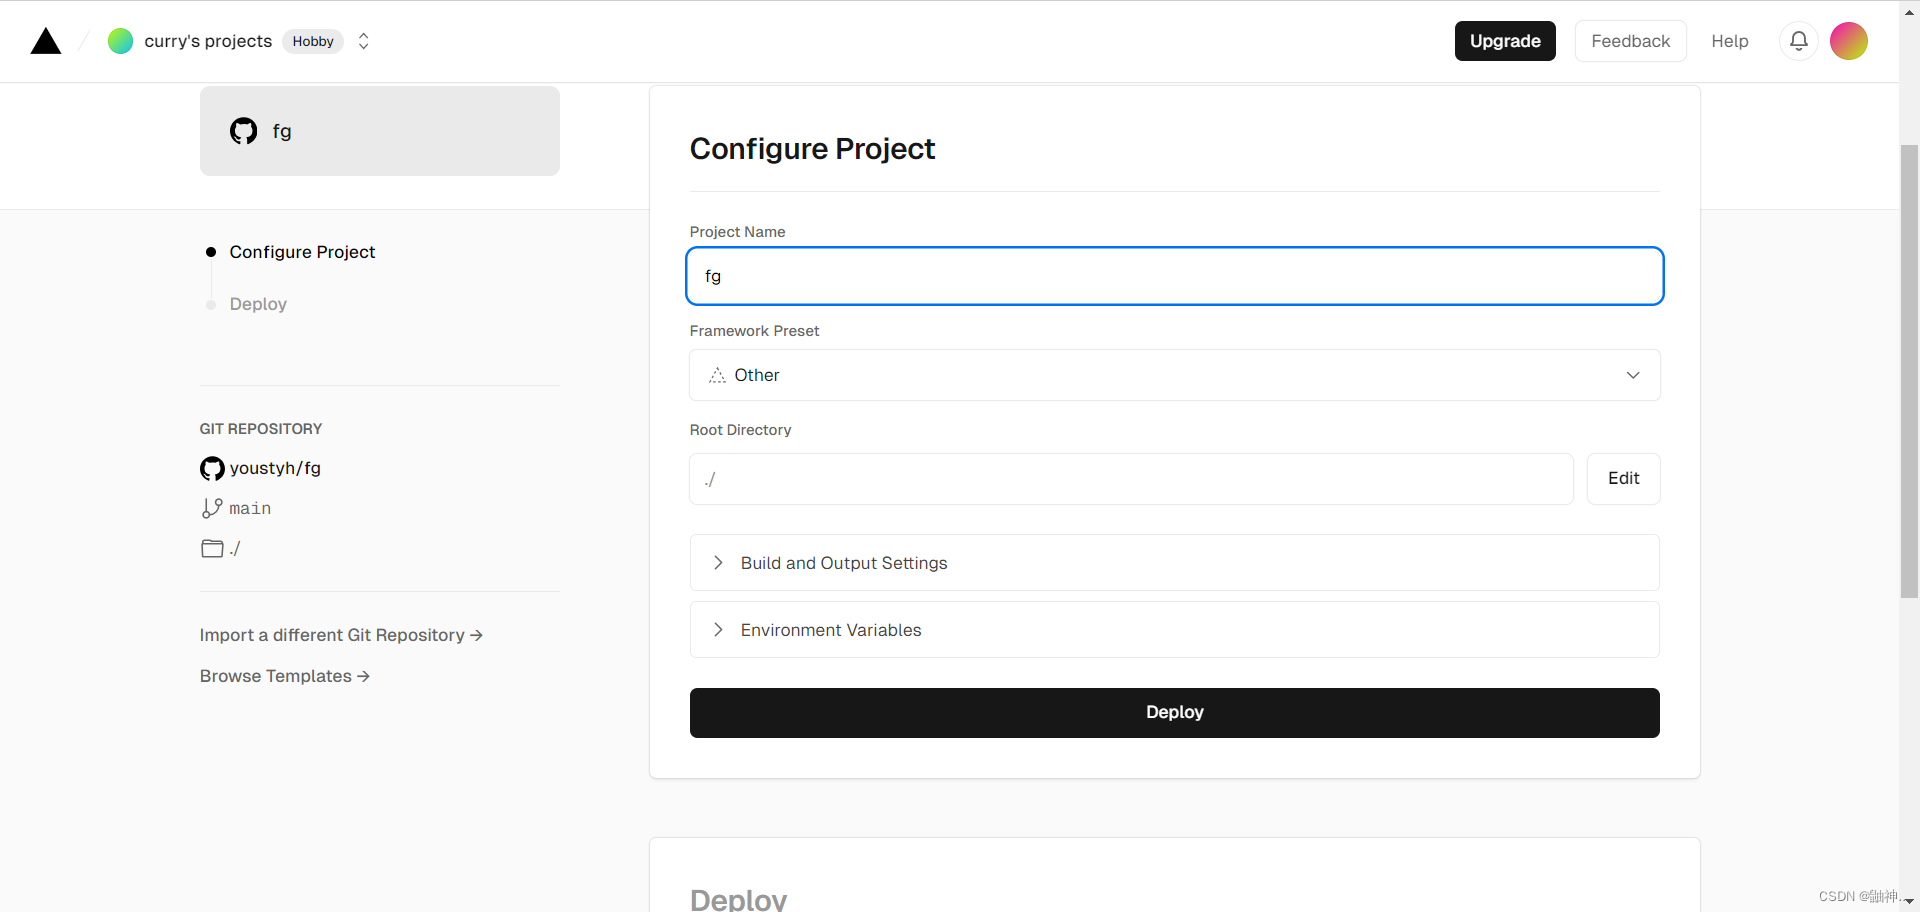Click Edit next to Root Directory
1920x912 pixels.
click(1623, 479)
